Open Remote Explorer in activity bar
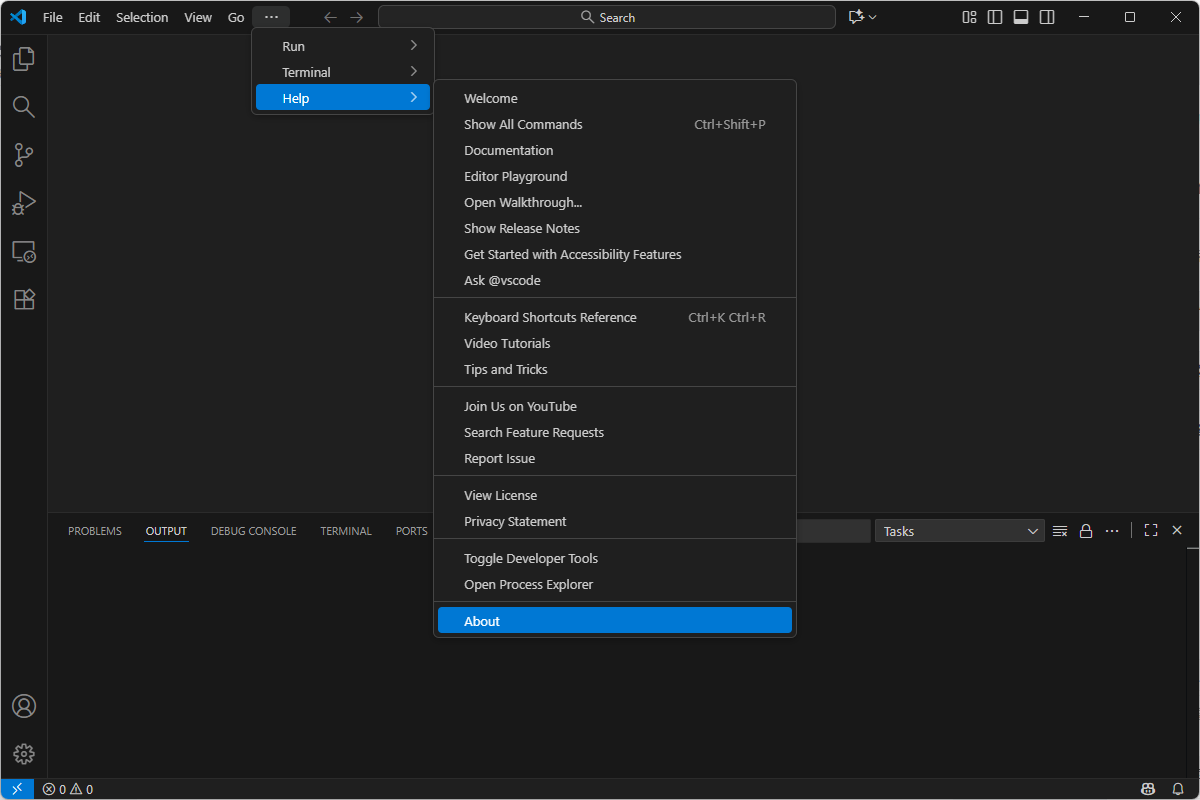Screen dimensions: 1200x800 24,251
